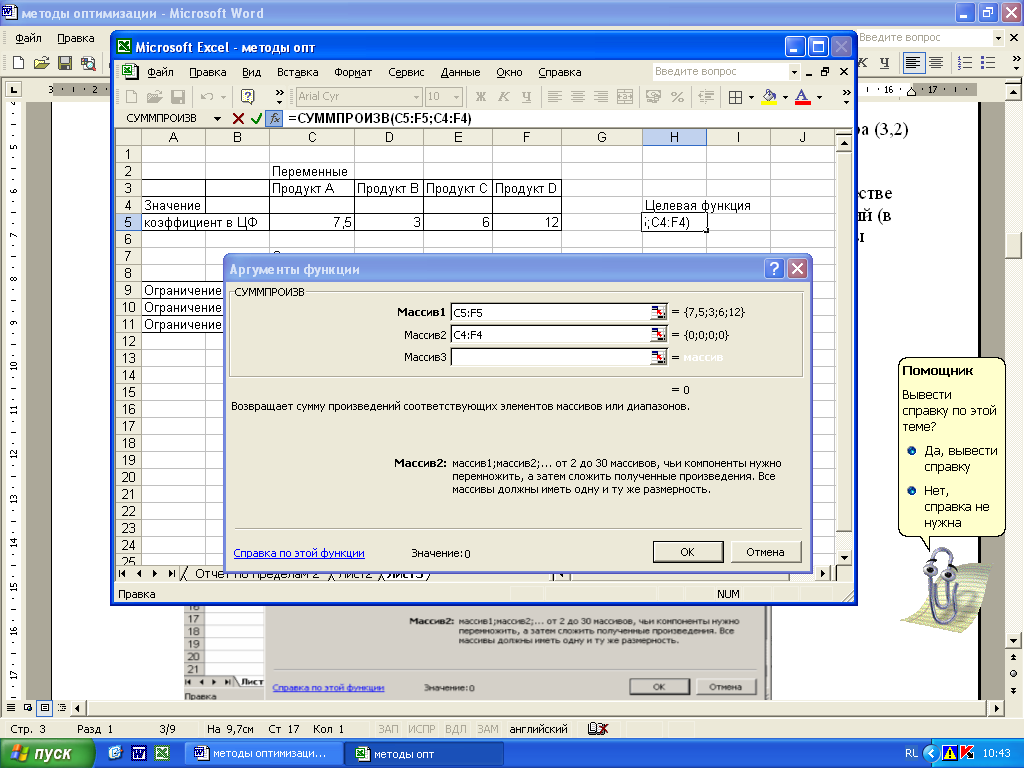Switch to методы опт Excel taskbar button
This screenshot has width=1024, height=768.
pyautogui.click(x=424, y=754)
